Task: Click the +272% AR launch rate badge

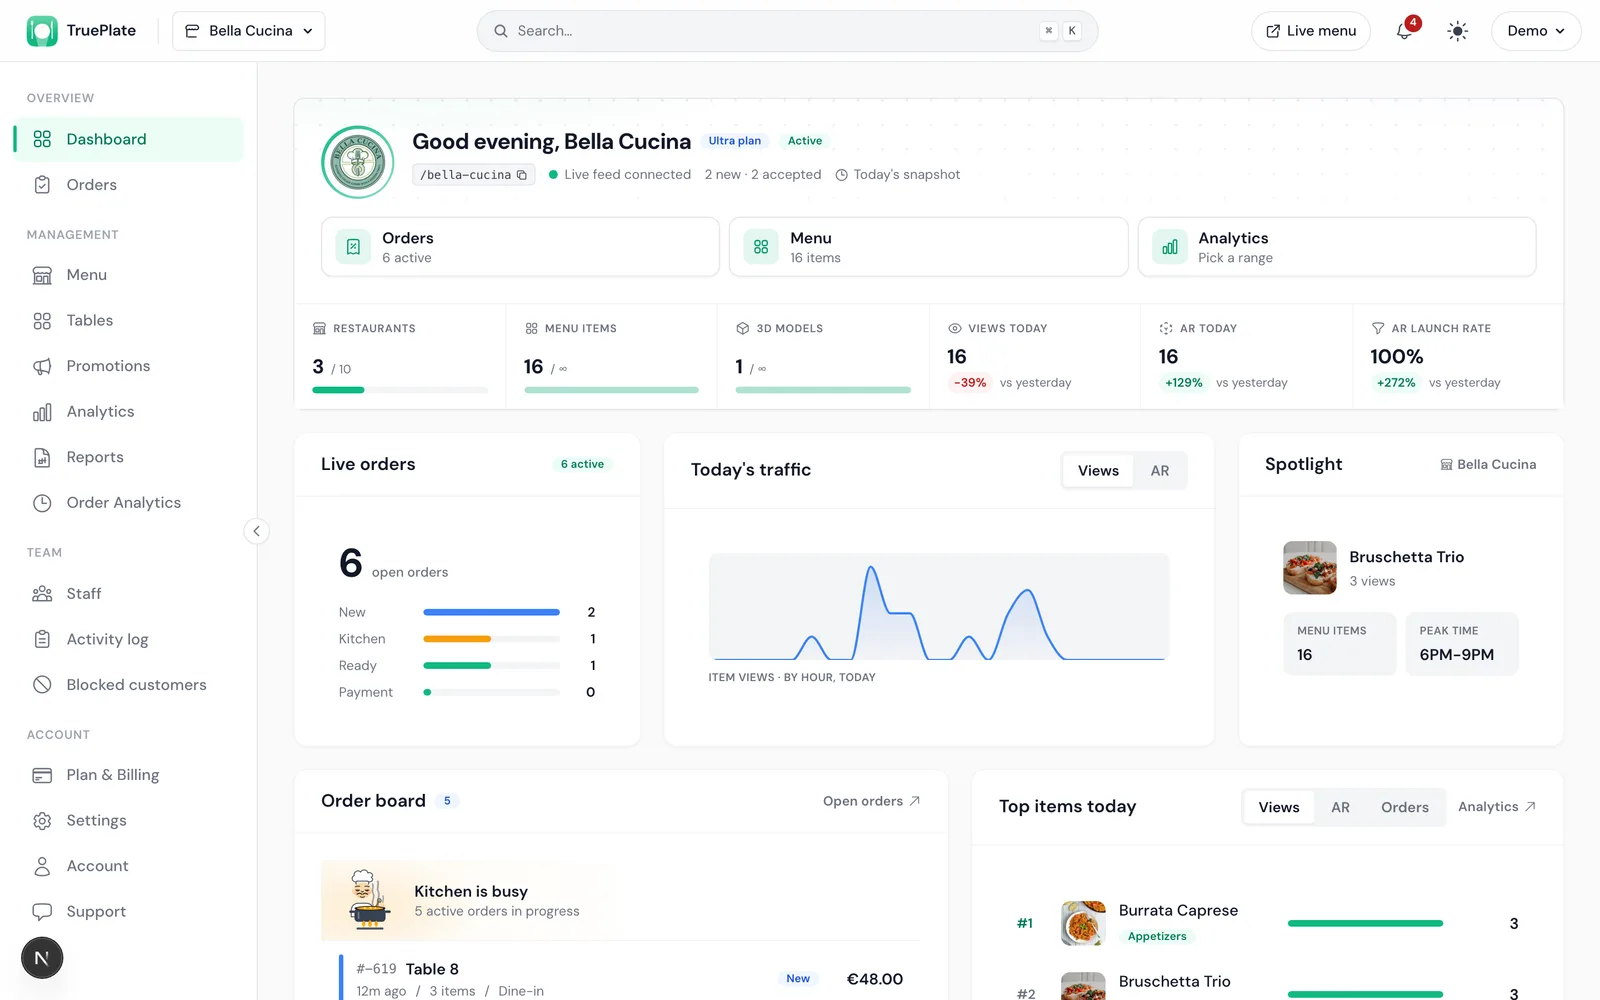Action: coord(1396,383)
